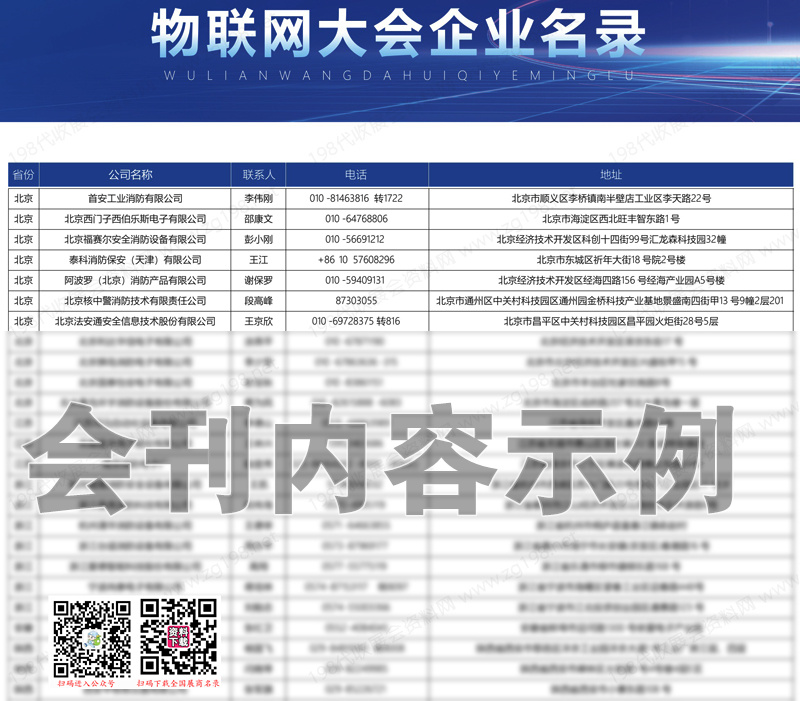Click phone +86 10 57608296
The width and height of the screenshot is (800, 701).
356,260
